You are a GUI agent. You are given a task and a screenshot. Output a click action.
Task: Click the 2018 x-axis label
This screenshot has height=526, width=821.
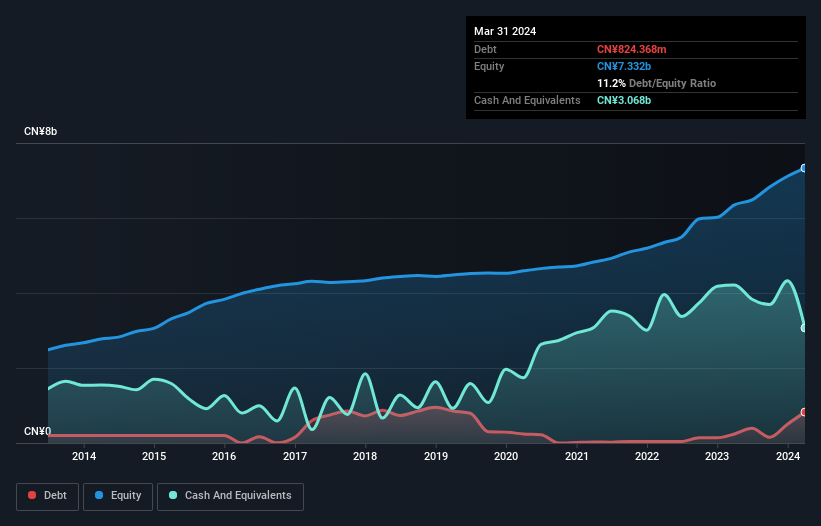(x=365, y=456)
